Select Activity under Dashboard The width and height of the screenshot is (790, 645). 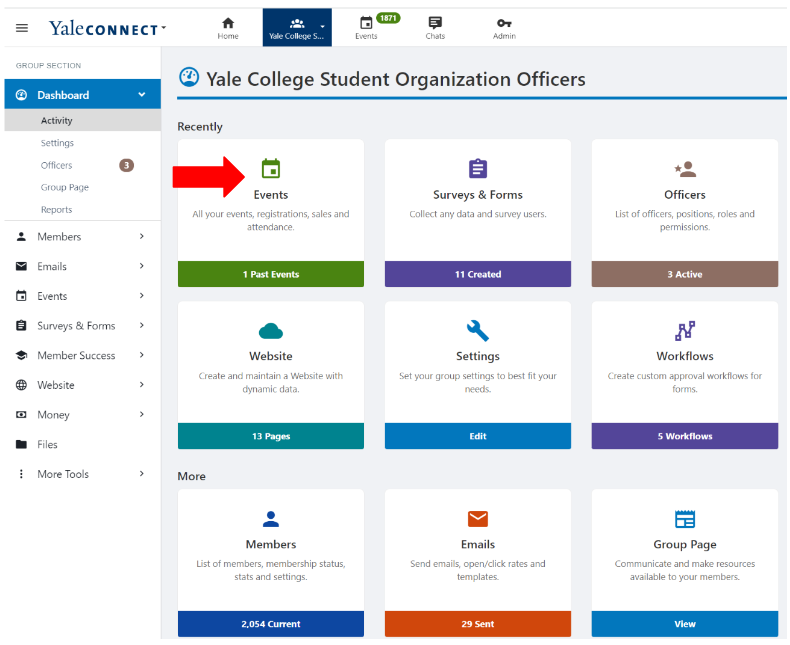[83, 120]
